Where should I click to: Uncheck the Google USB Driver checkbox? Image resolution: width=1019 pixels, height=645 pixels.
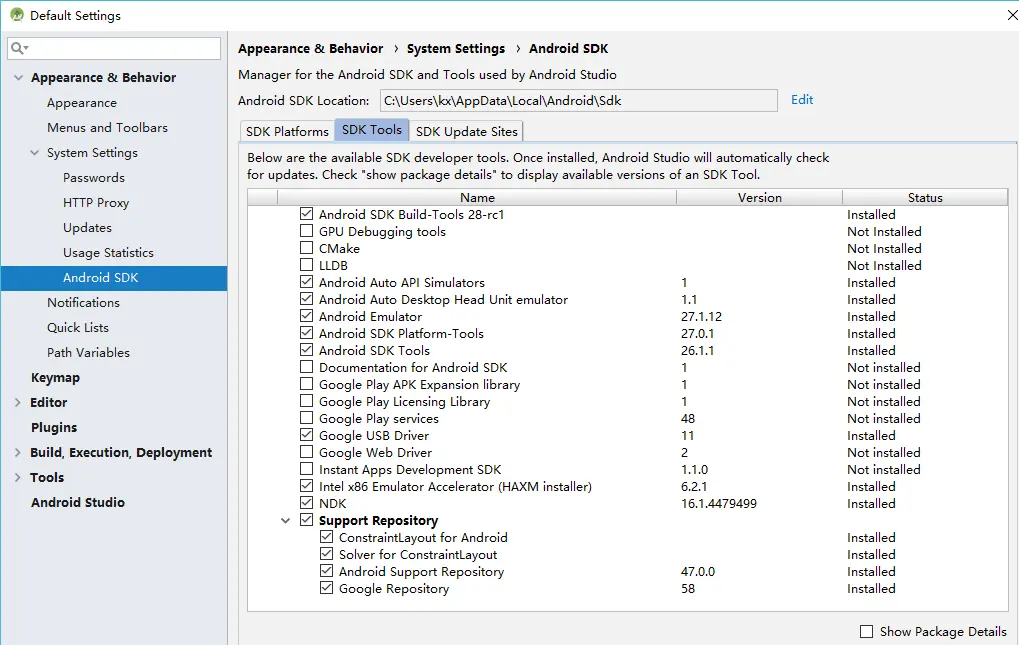[x=307, y=436]
